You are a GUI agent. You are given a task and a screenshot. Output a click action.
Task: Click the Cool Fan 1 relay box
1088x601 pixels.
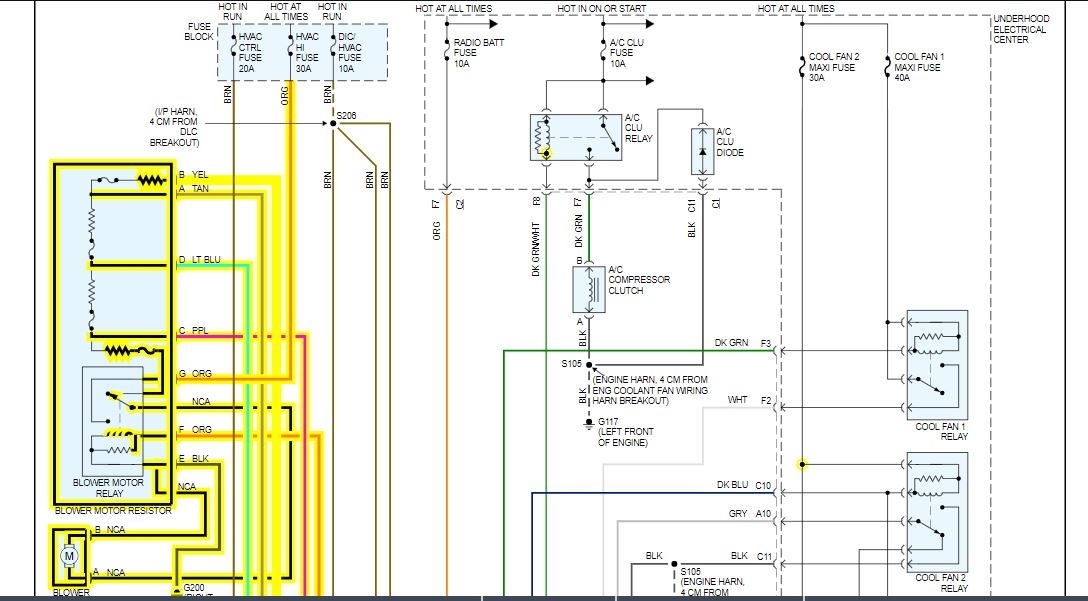click(x=937, y=364)
